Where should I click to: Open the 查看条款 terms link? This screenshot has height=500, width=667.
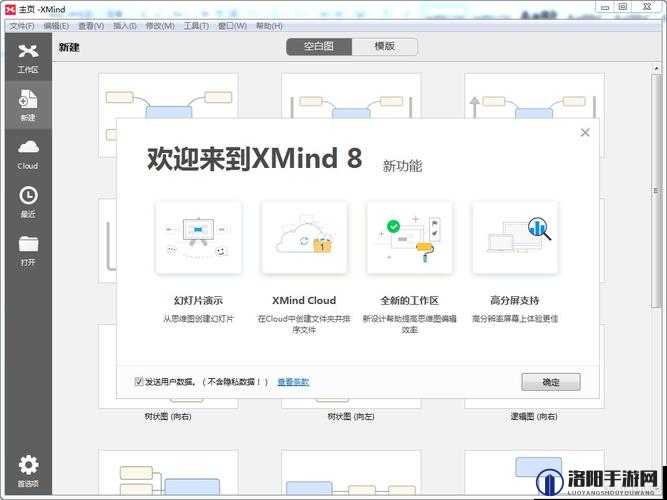point(293,382)
